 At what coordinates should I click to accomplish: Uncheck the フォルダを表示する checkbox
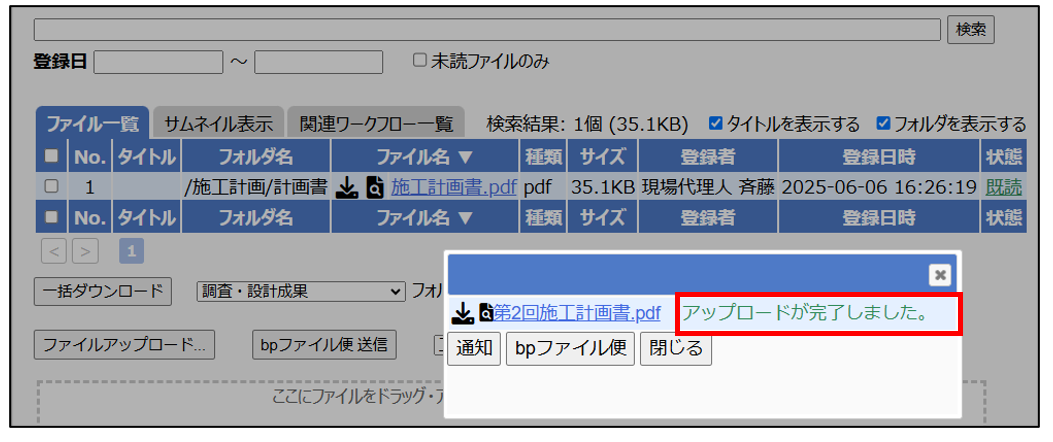click(883, 124)
